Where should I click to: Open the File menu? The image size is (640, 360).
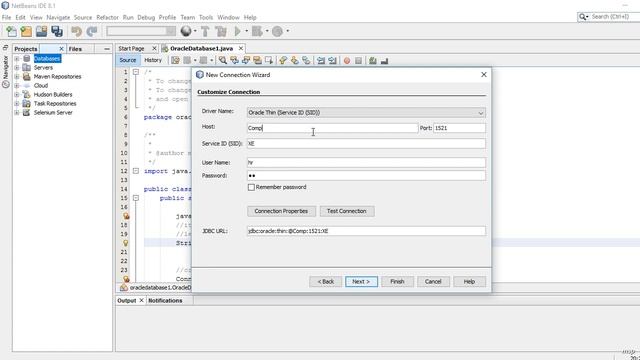[x=7, y=18]
